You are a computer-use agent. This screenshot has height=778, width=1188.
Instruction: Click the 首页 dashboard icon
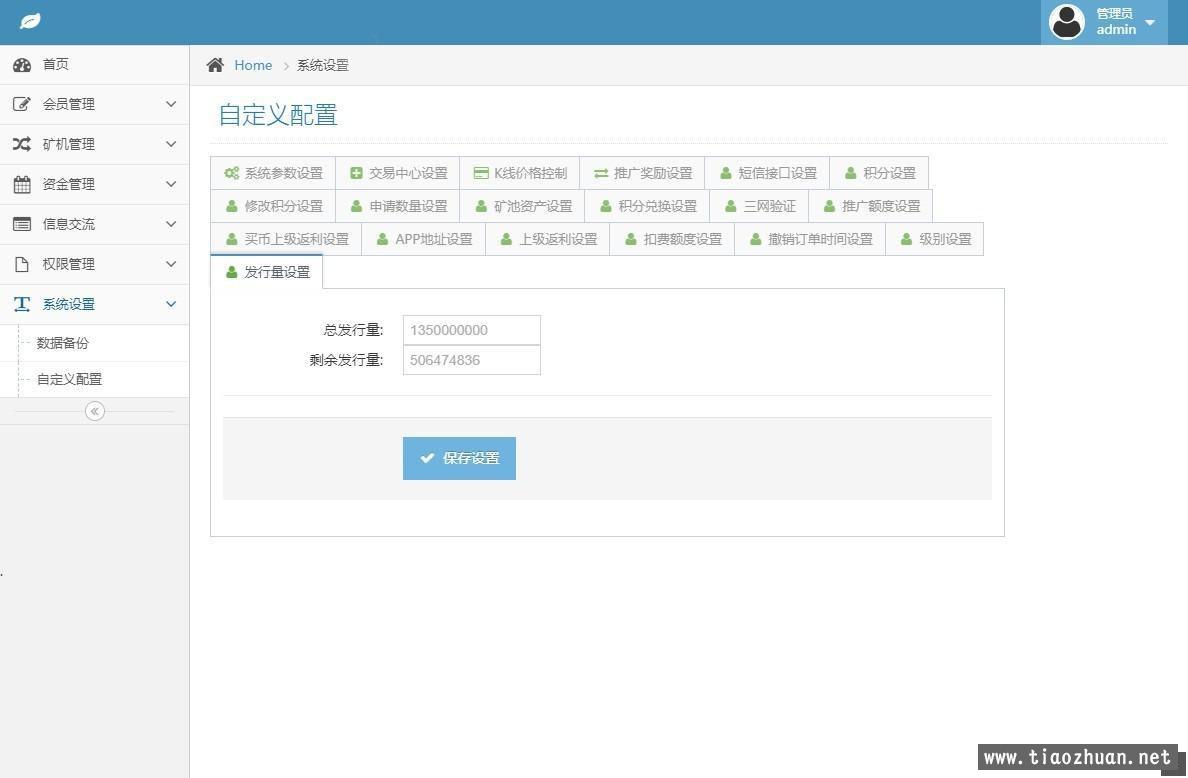click(22, 65)
